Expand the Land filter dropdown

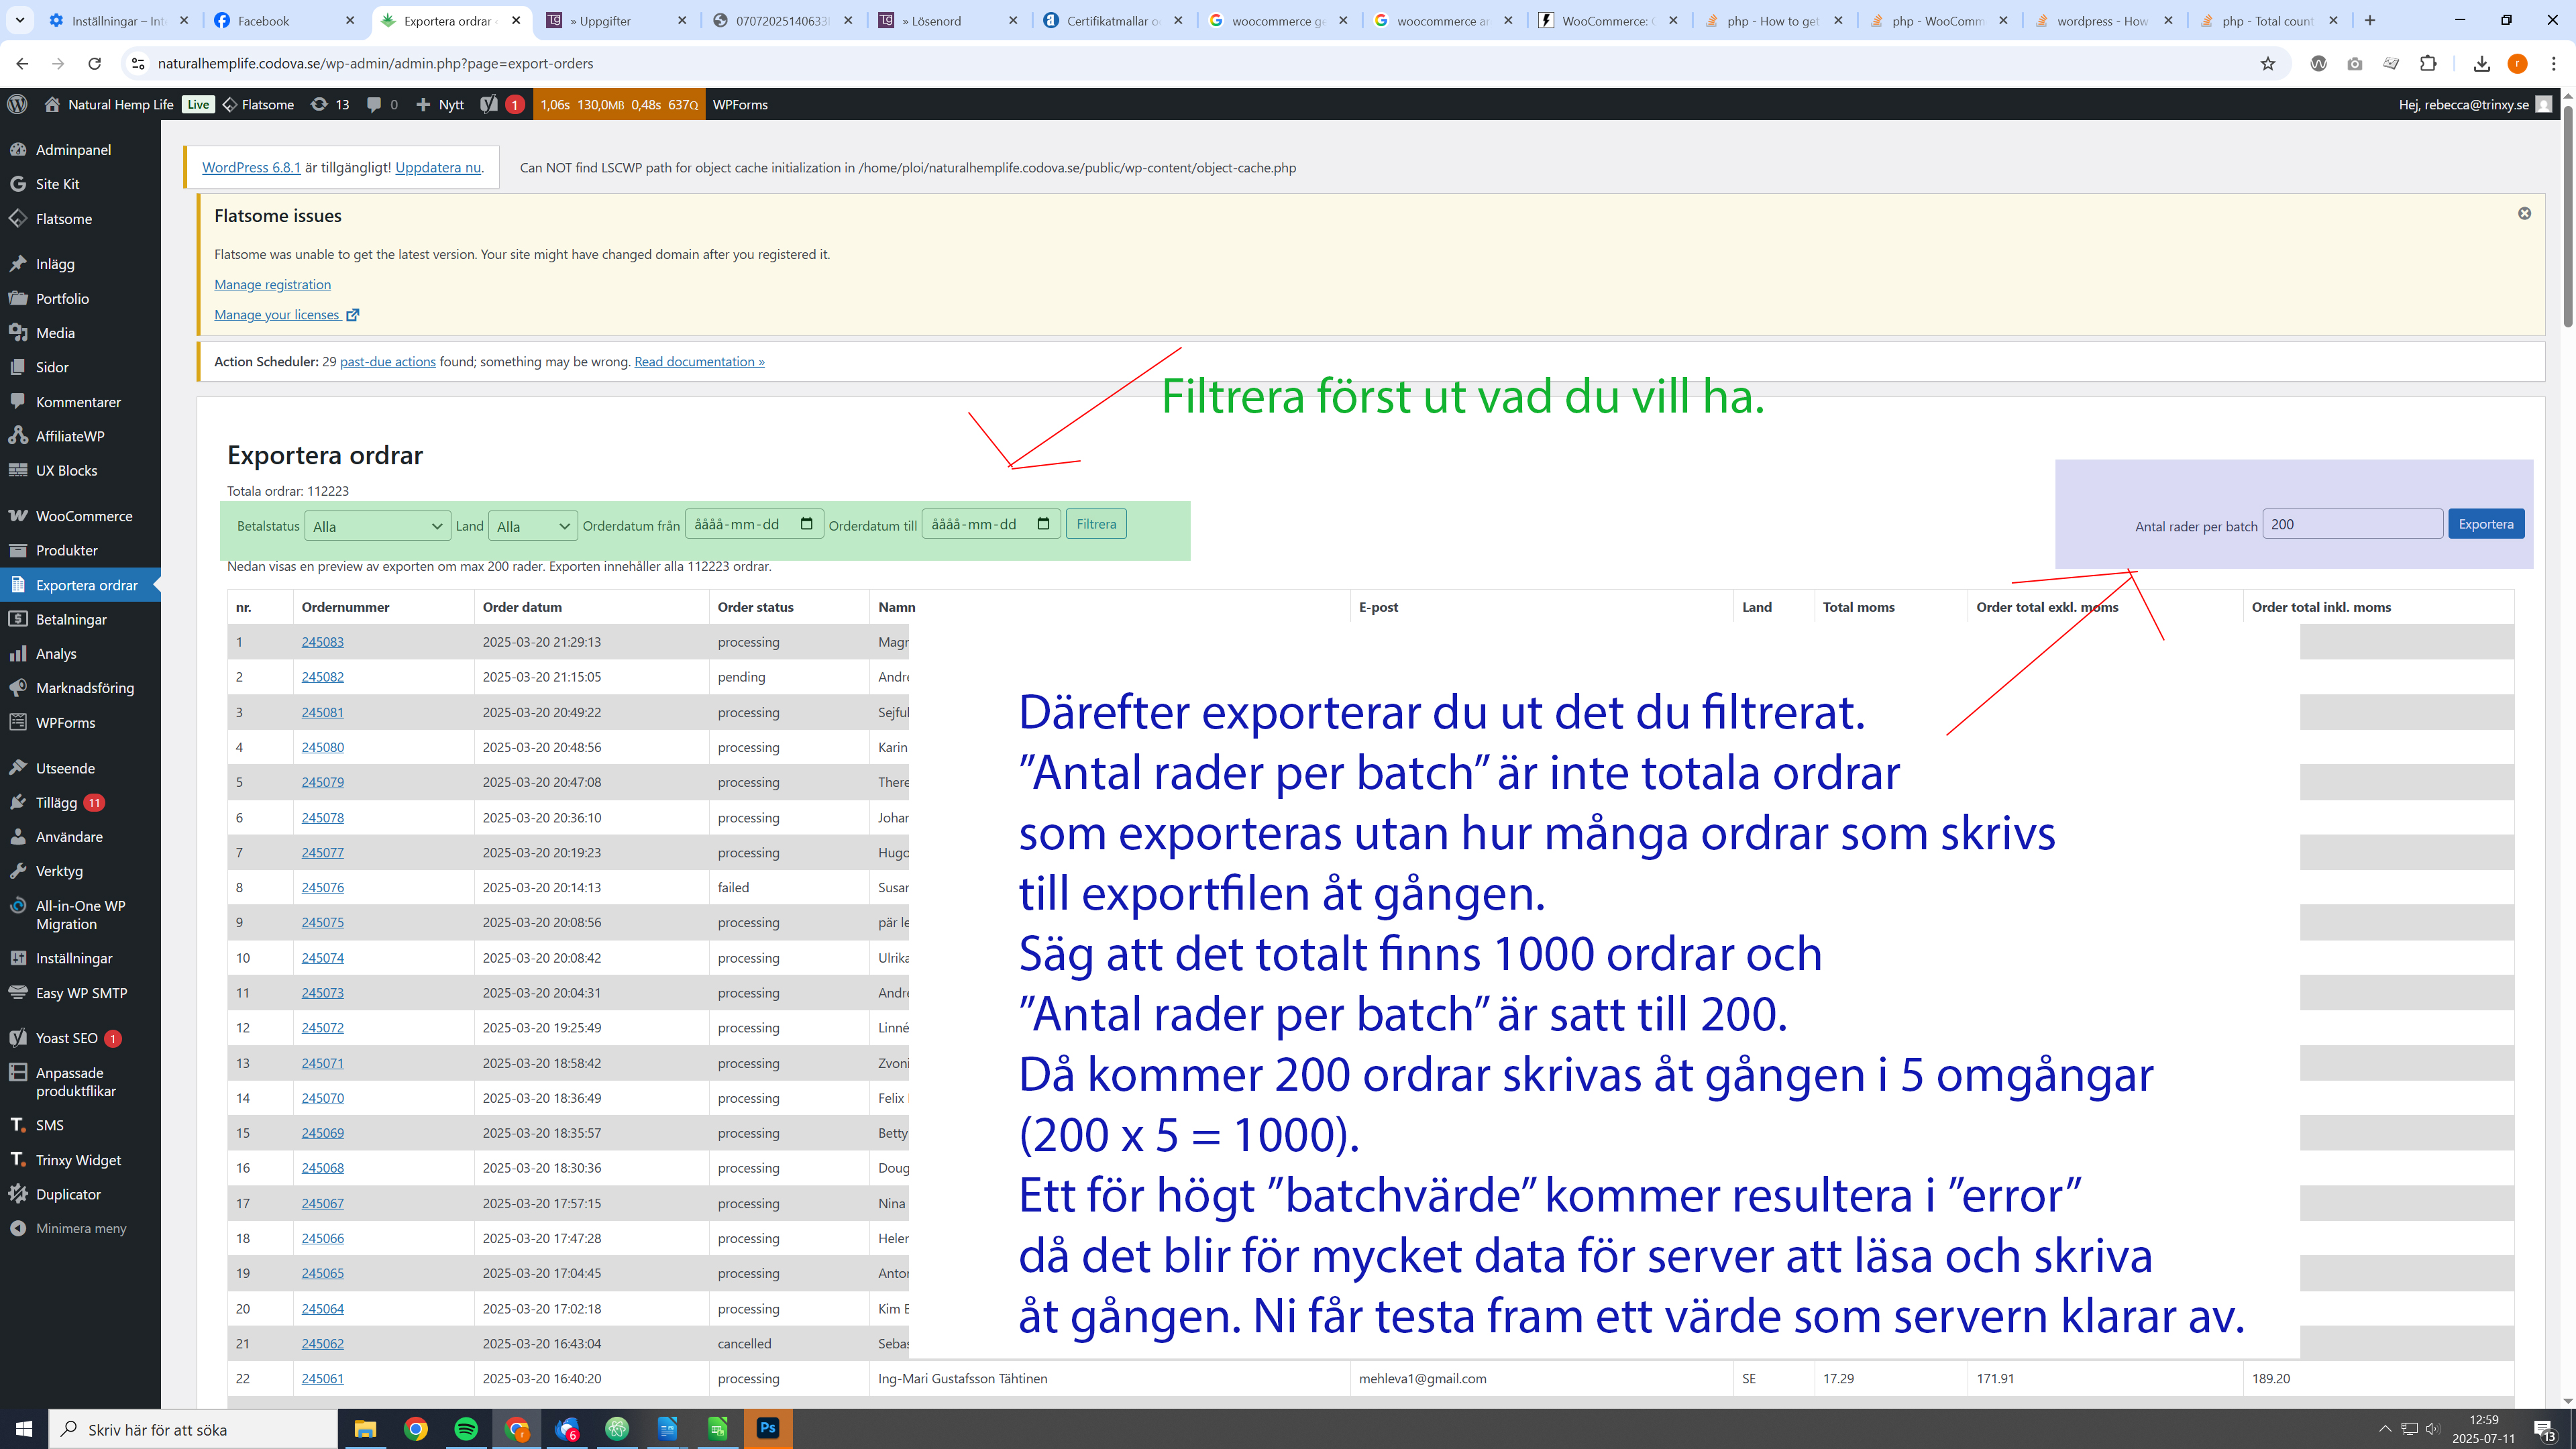[533, 526]
